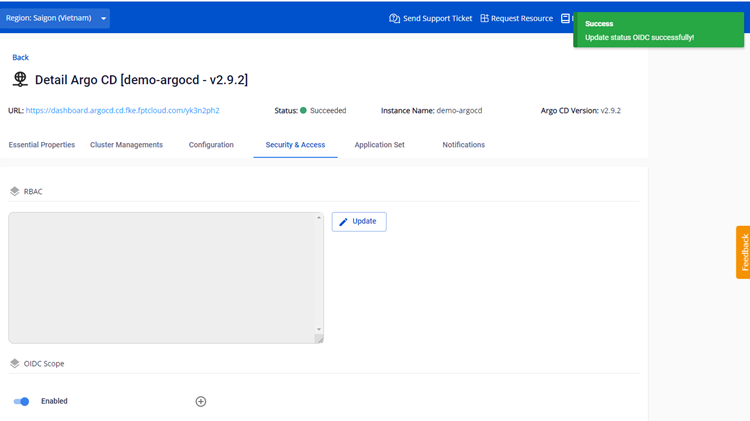The width and height of the screenshot is (750, 421).
Task: Disable the OIDC Scope Enabled toggle
Action: click(21, 401)
